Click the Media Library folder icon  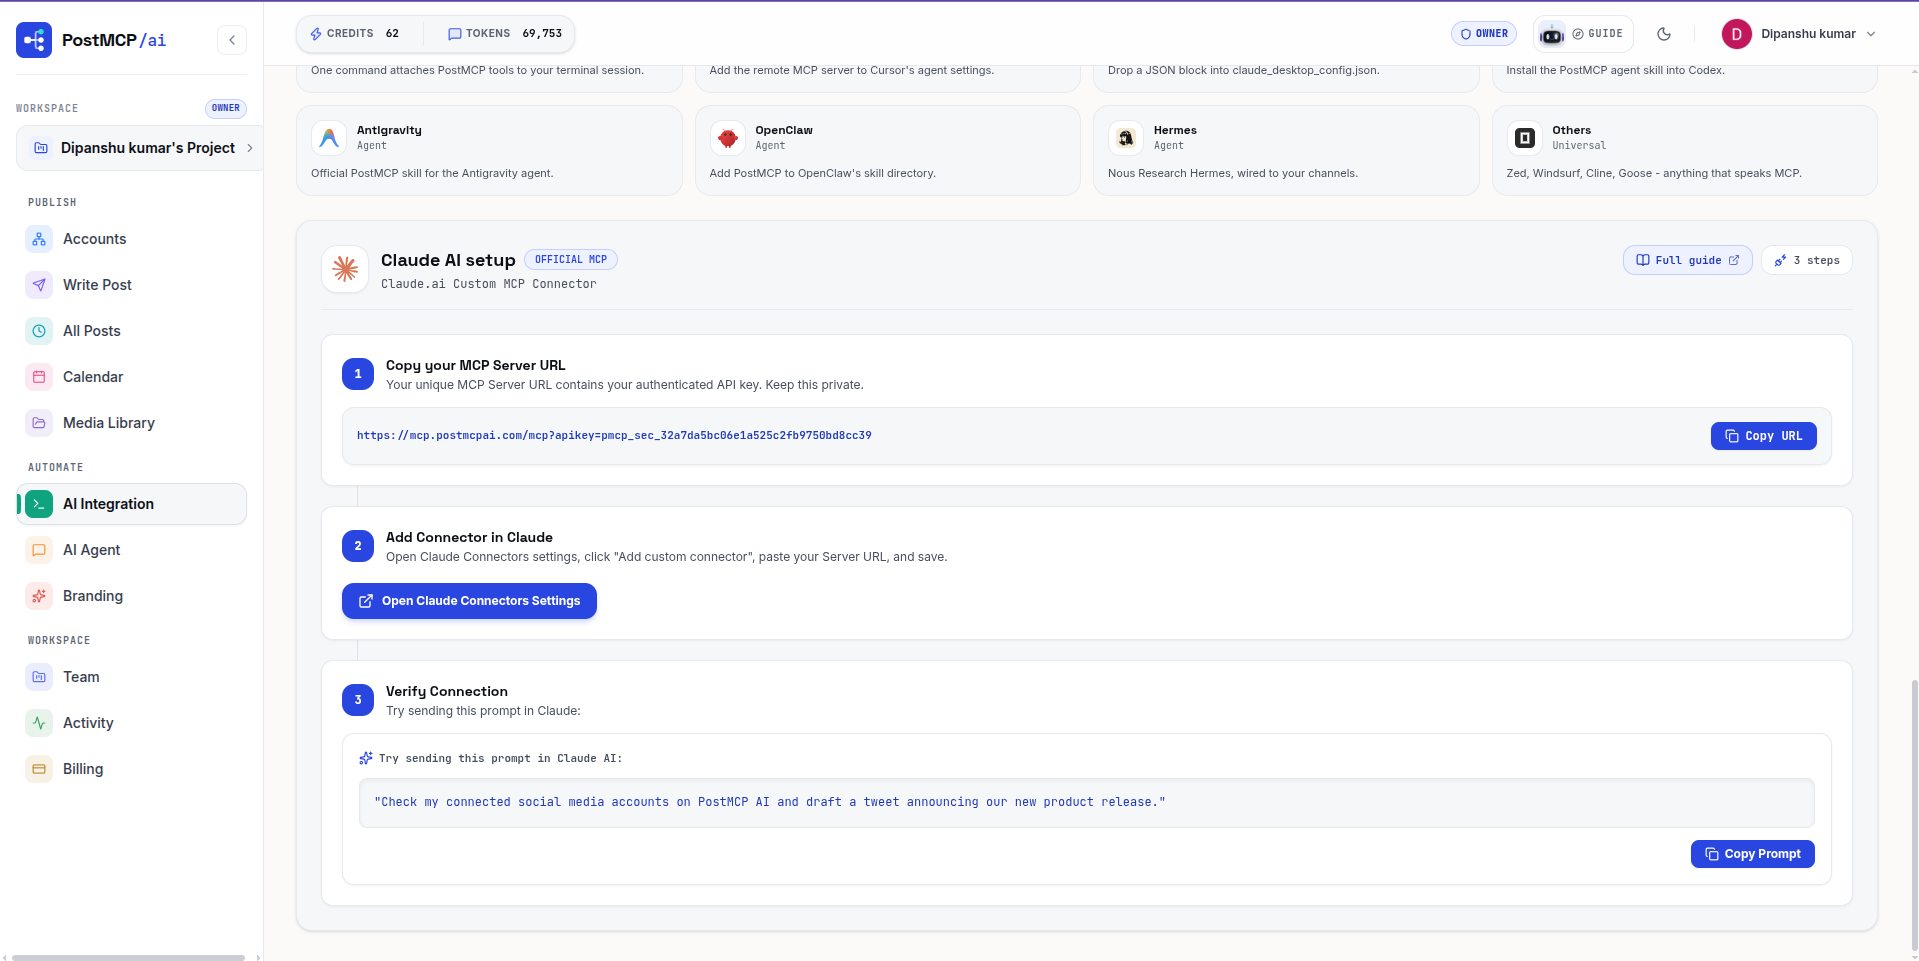[x=39, y=423]
